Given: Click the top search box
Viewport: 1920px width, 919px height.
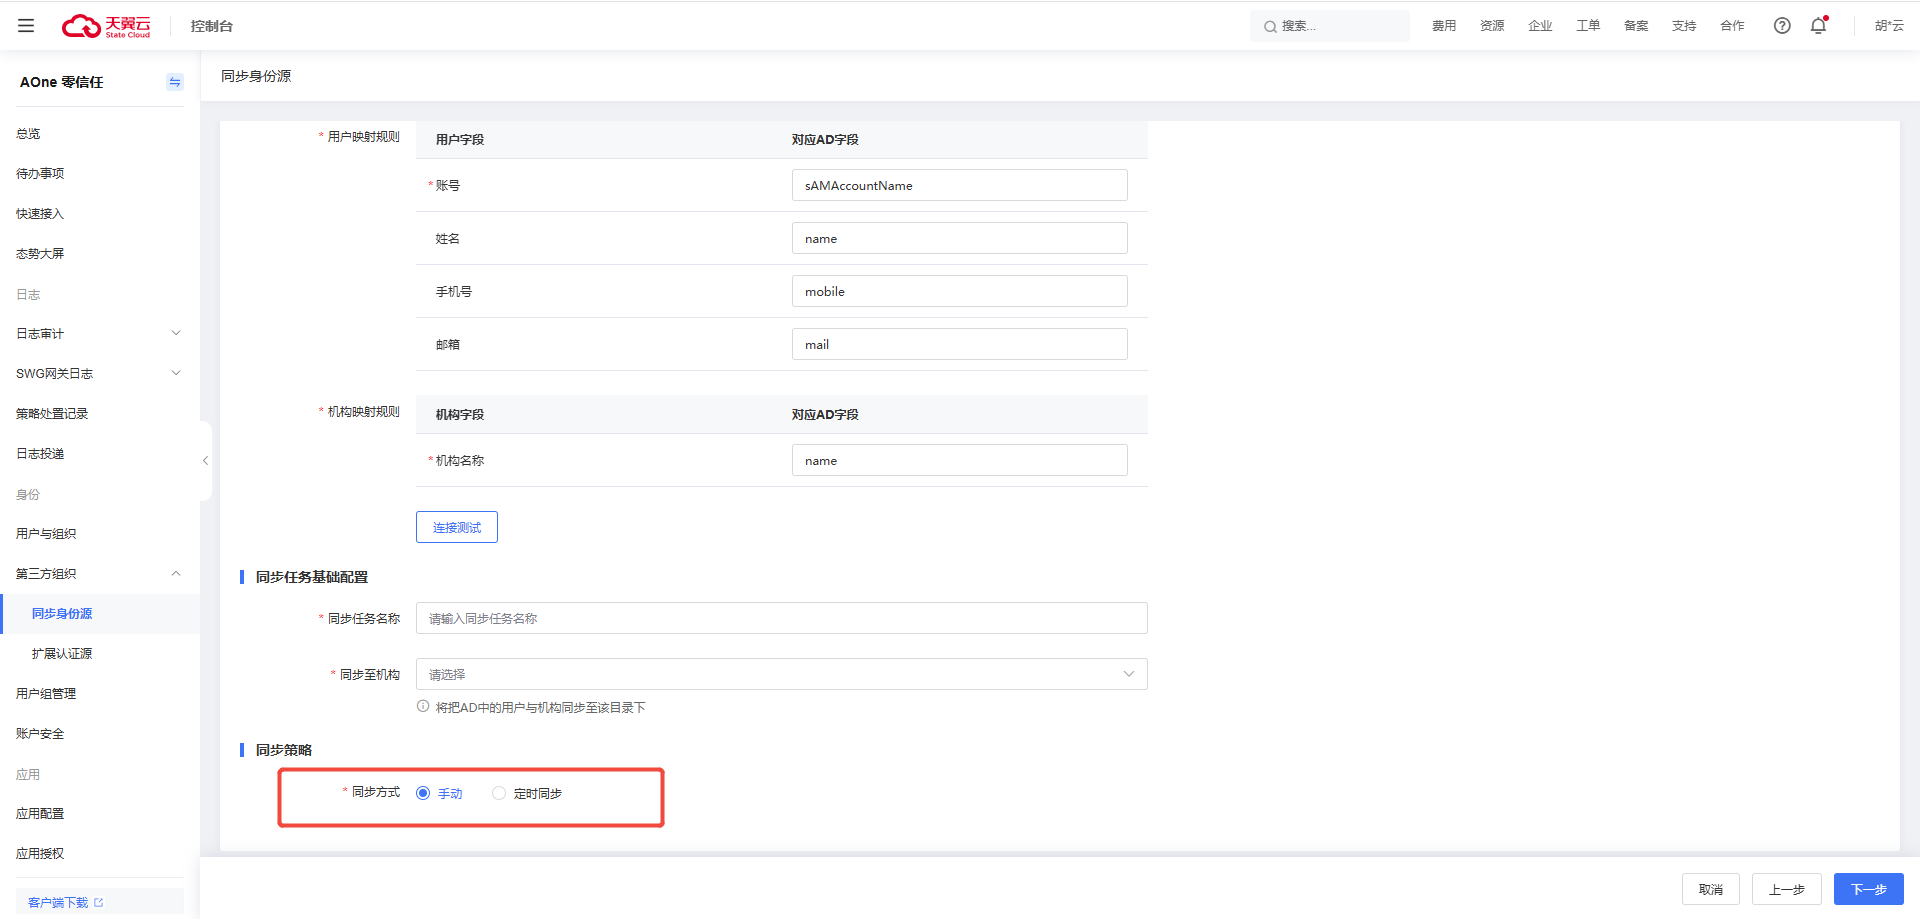Looking at the screenshot, I should click(1330, 26).
